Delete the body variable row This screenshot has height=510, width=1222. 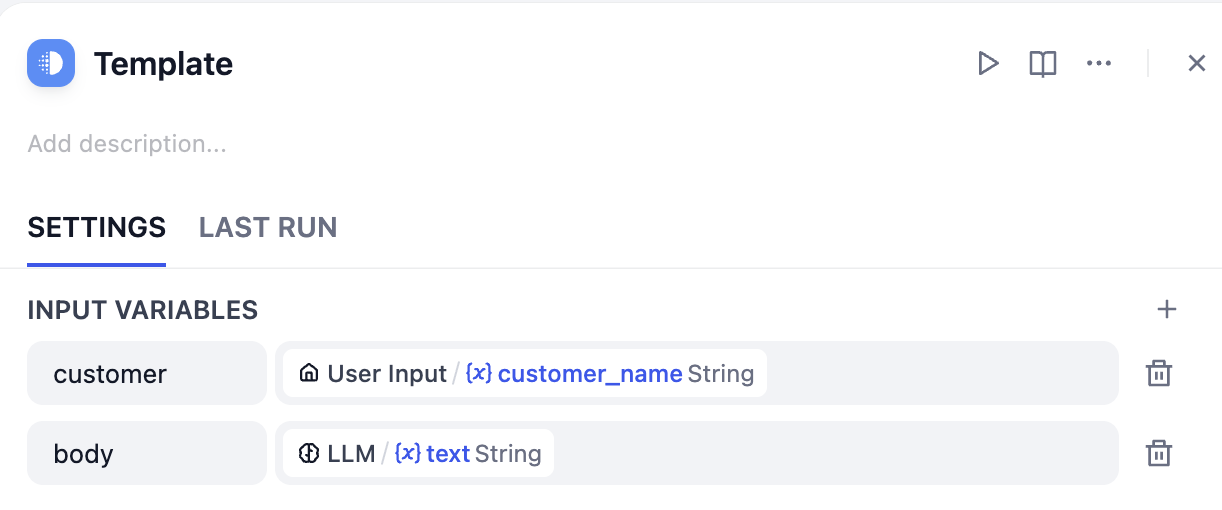tap(1158, 454)
